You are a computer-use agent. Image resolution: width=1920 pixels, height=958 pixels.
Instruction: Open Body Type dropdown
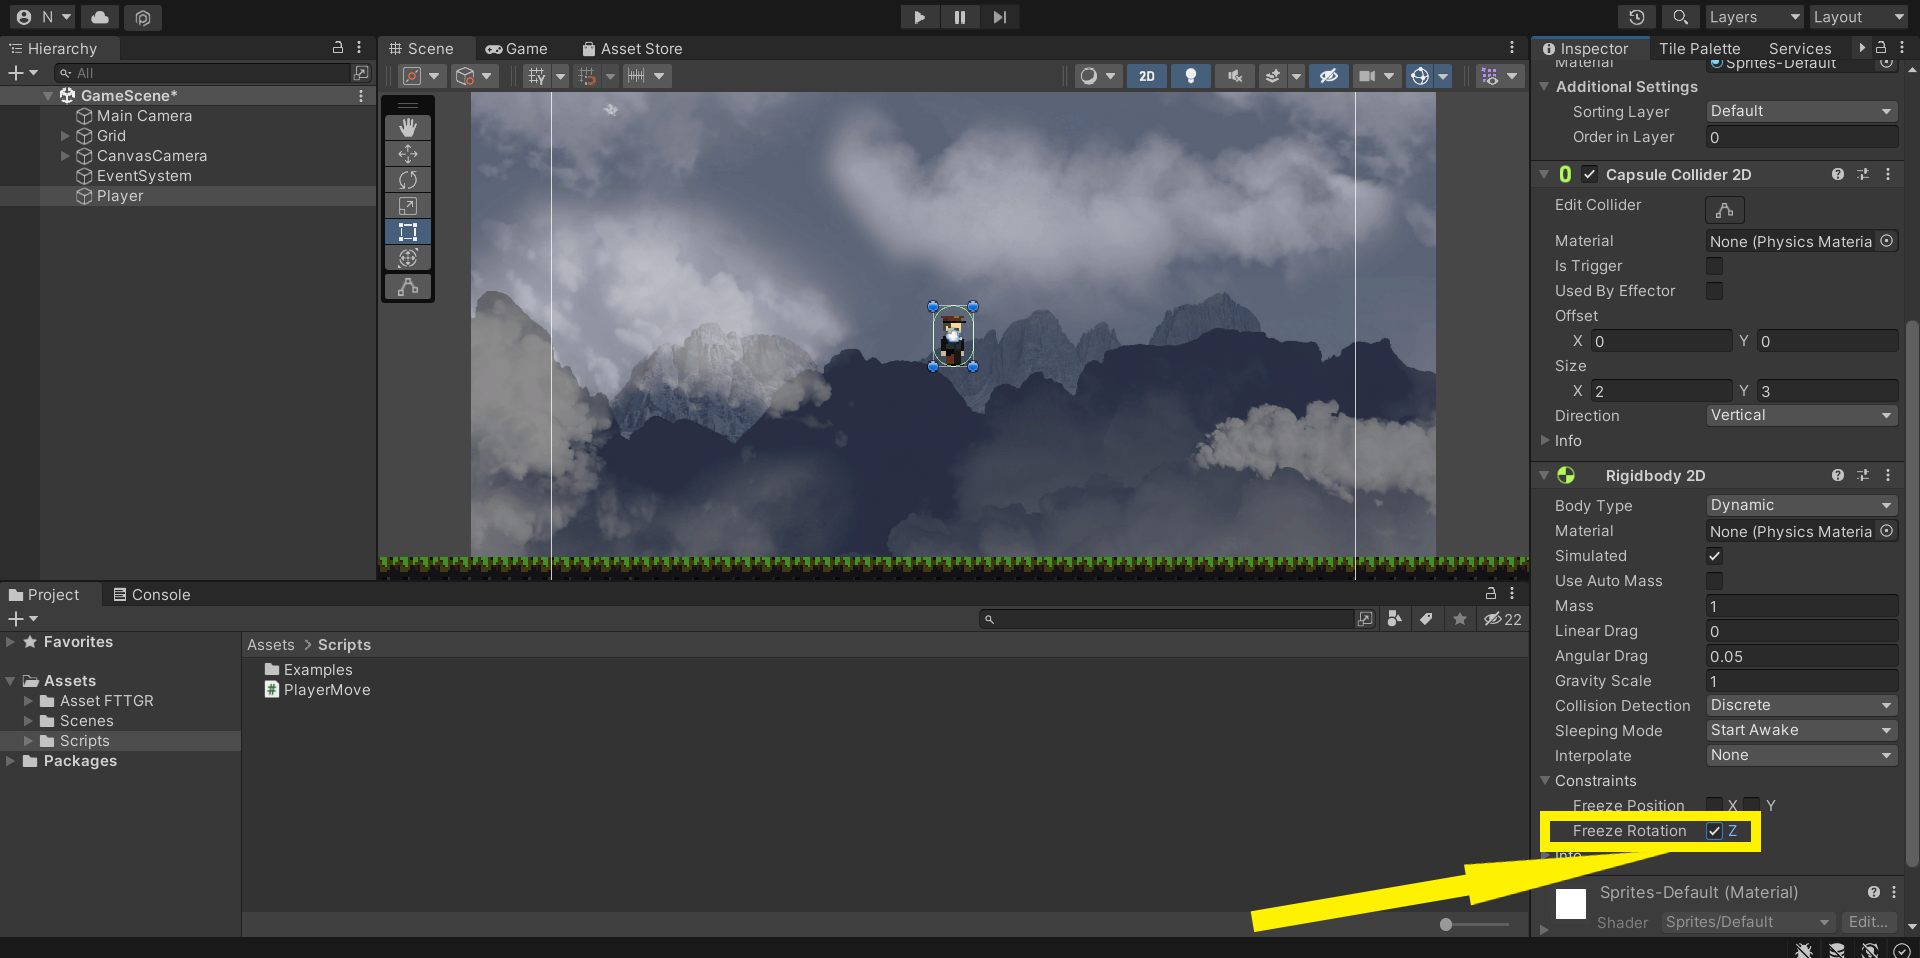[x=1802, y=505]
